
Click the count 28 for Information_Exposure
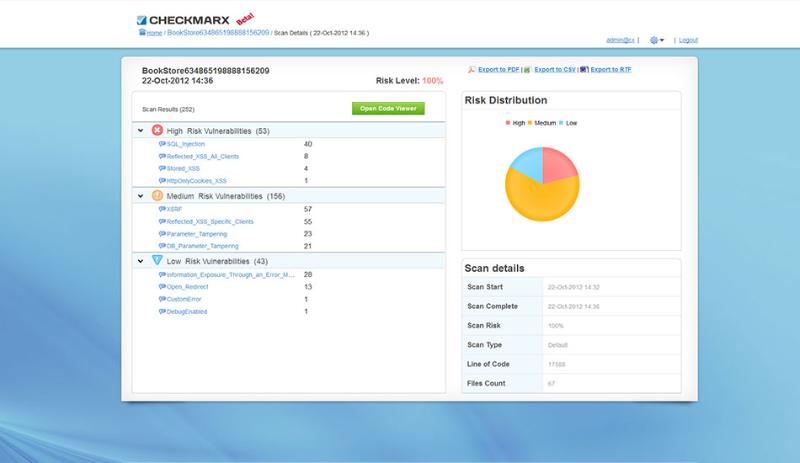tap(308, 275)
